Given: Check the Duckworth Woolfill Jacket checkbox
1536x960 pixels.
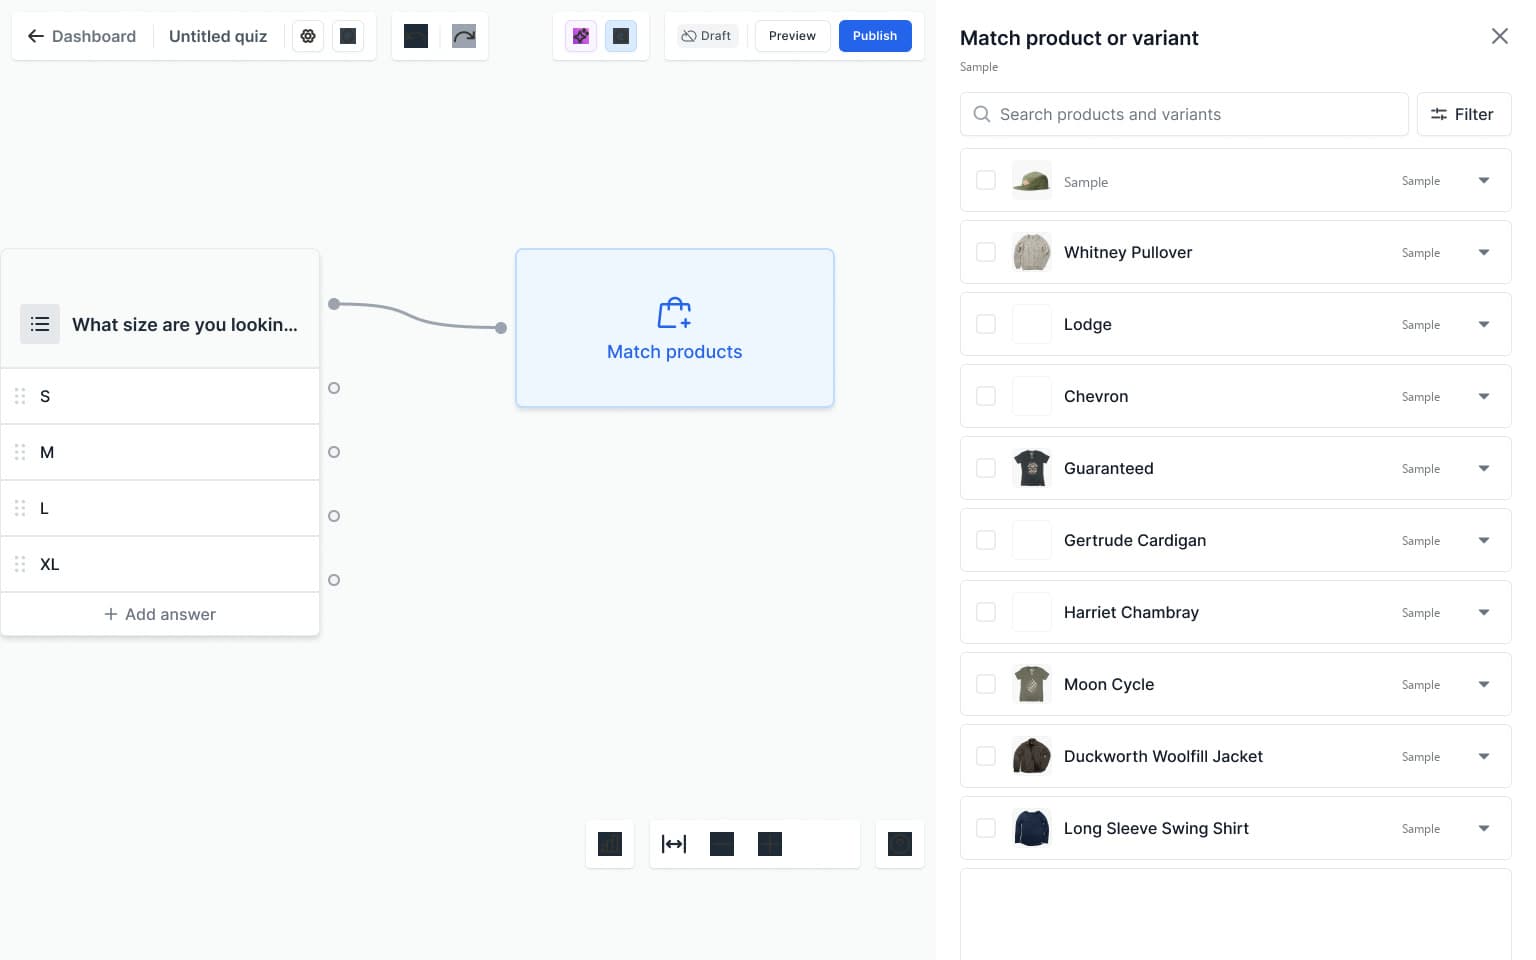Looking at the screenshot, I should [x=986, y=756].
